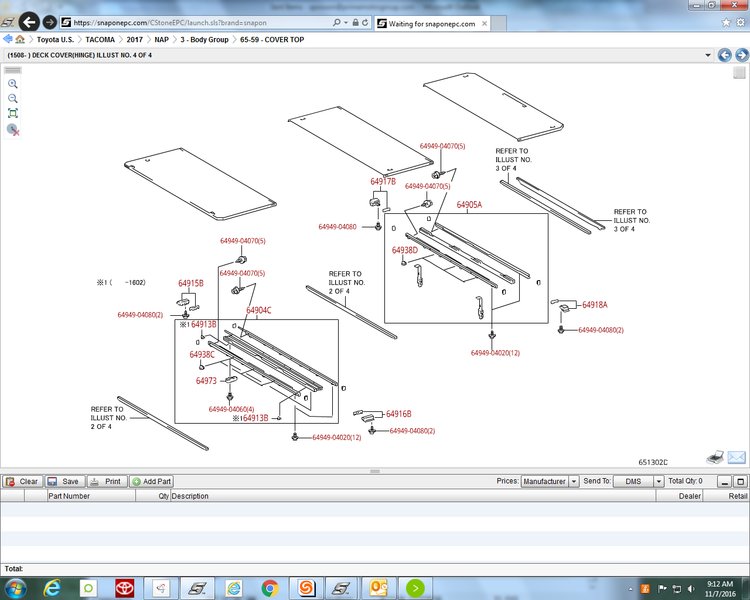750x600 pixels.
Task: Open browser settings gear icon
Action: pyautogui.click(x=741, y=22)
